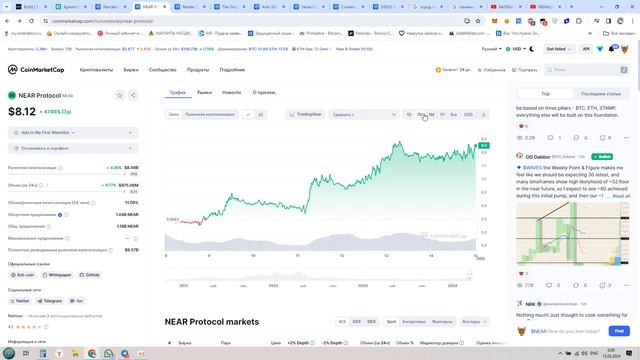Image resolution: width=640 pixels, height=360 pixels.
Task: Expand the track in portfolio dropdown
Action: [x=73, y=149]
